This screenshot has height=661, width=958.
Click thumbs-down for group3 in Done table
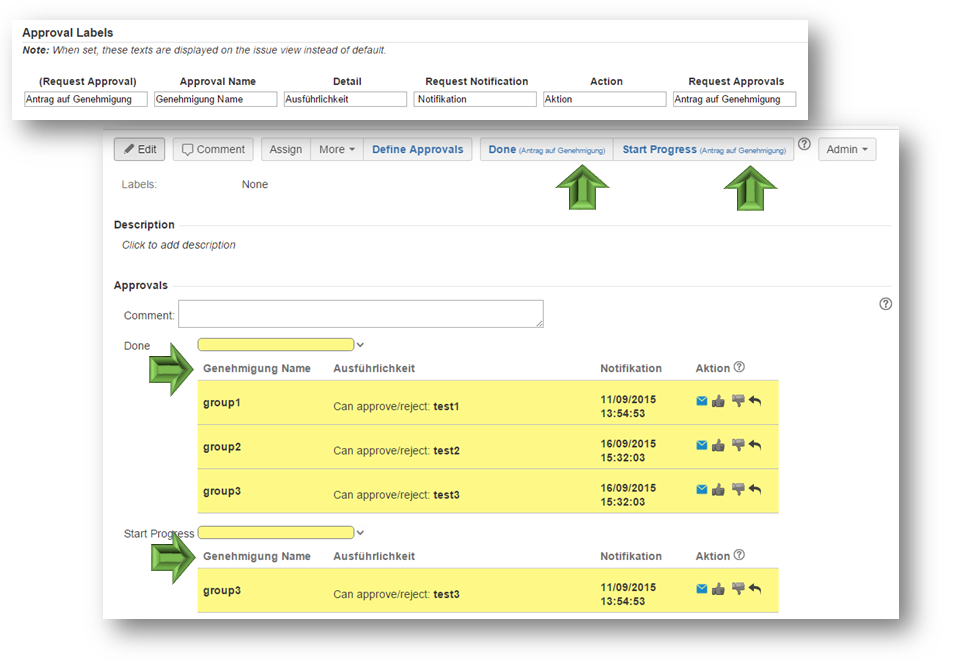(738, 489)
